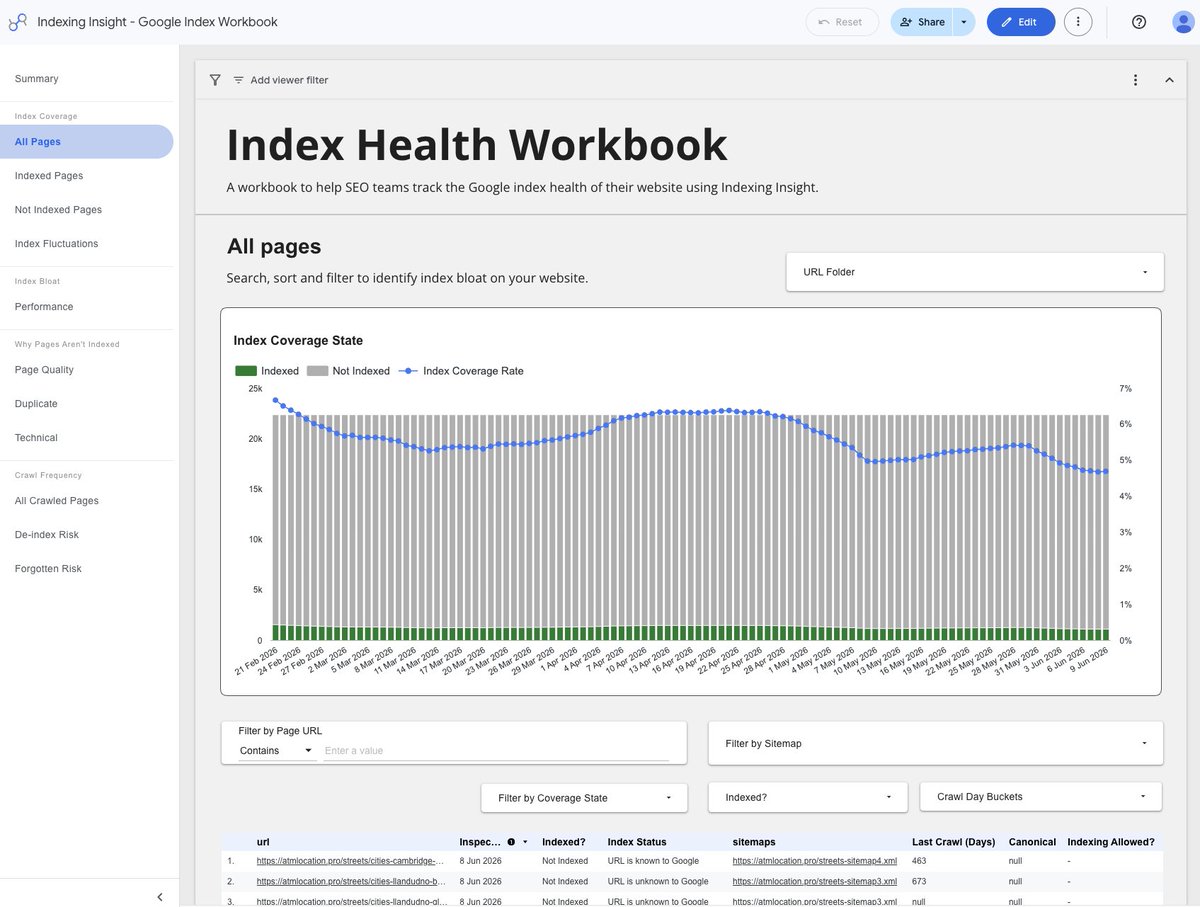Image resolution: width=1200 pixels, height=907 pixels.
Task: Open the De-index Risk page
Action: pyautogui.click(x=47, y=535)
